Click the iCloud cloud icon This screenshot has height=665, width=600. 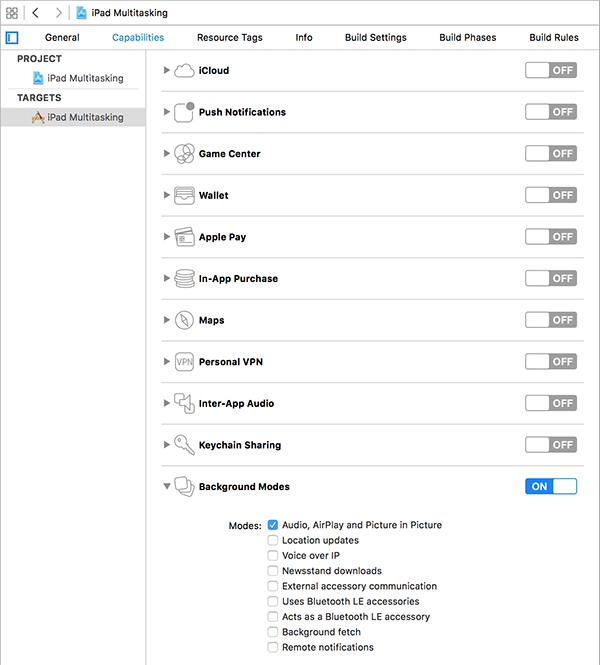coord(184,70)
